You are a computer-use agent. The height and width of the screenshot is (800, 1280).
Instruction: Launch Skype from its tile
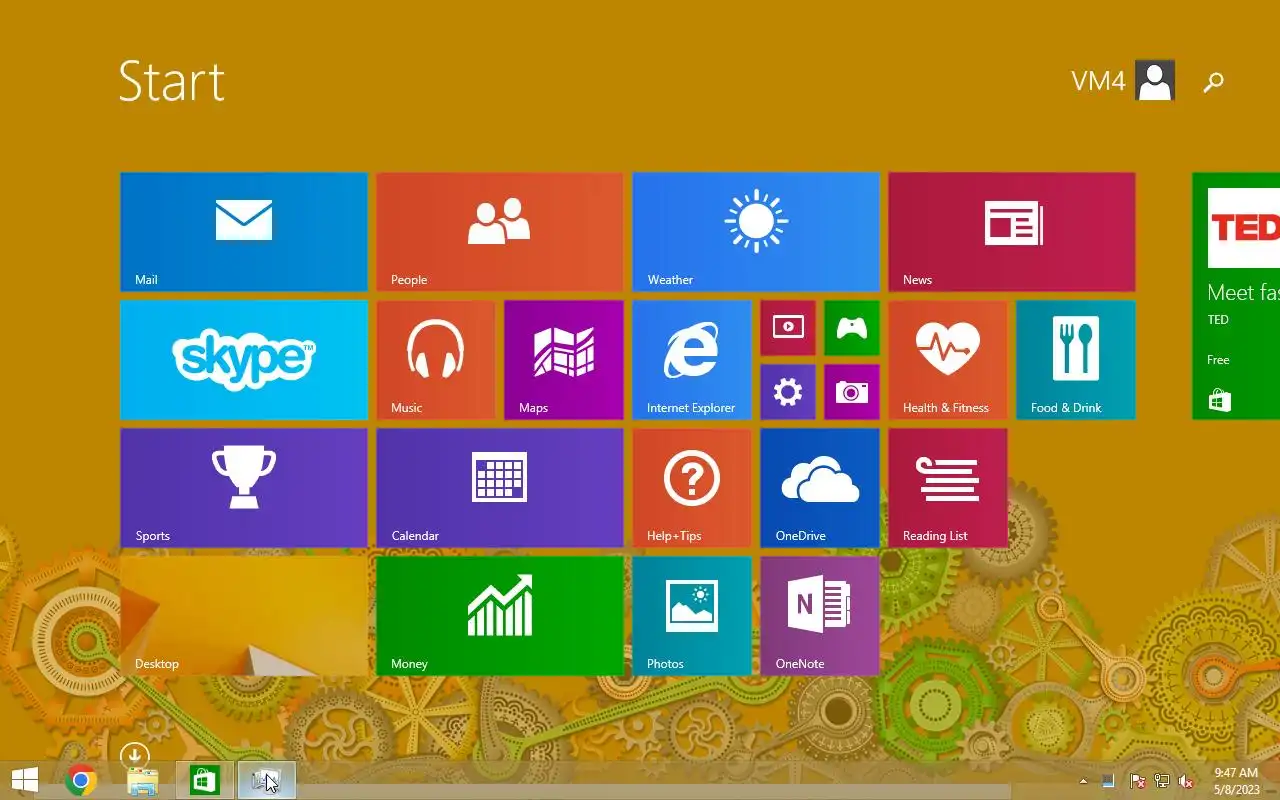pos(244,360)
